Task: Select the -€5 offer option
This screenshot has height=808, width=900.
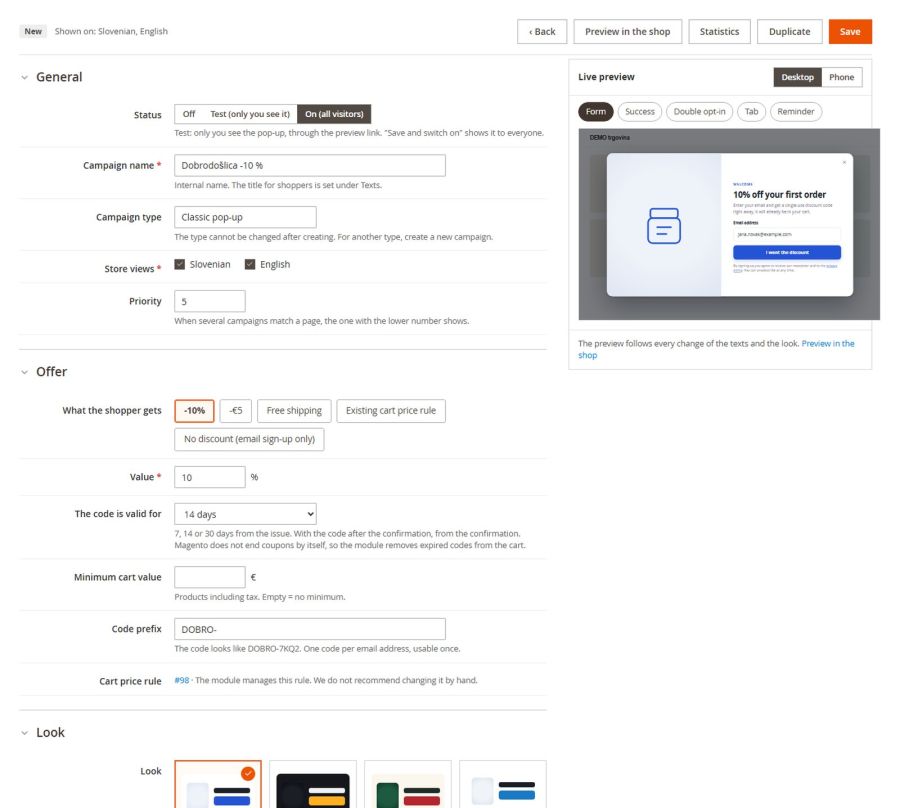Action: 235,411
